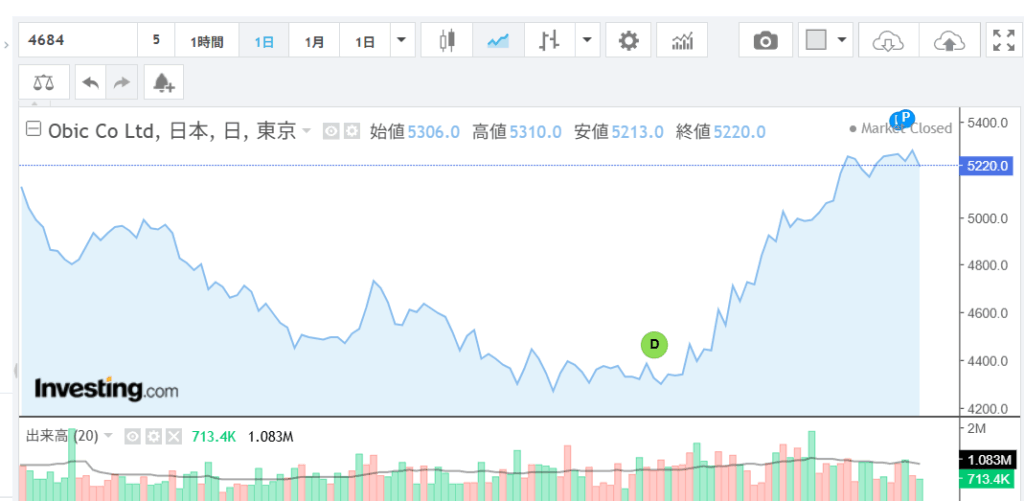Open 出来高 indicator settings gear
This screenshot has height=501, width=1024.
(x=153, y=436)
